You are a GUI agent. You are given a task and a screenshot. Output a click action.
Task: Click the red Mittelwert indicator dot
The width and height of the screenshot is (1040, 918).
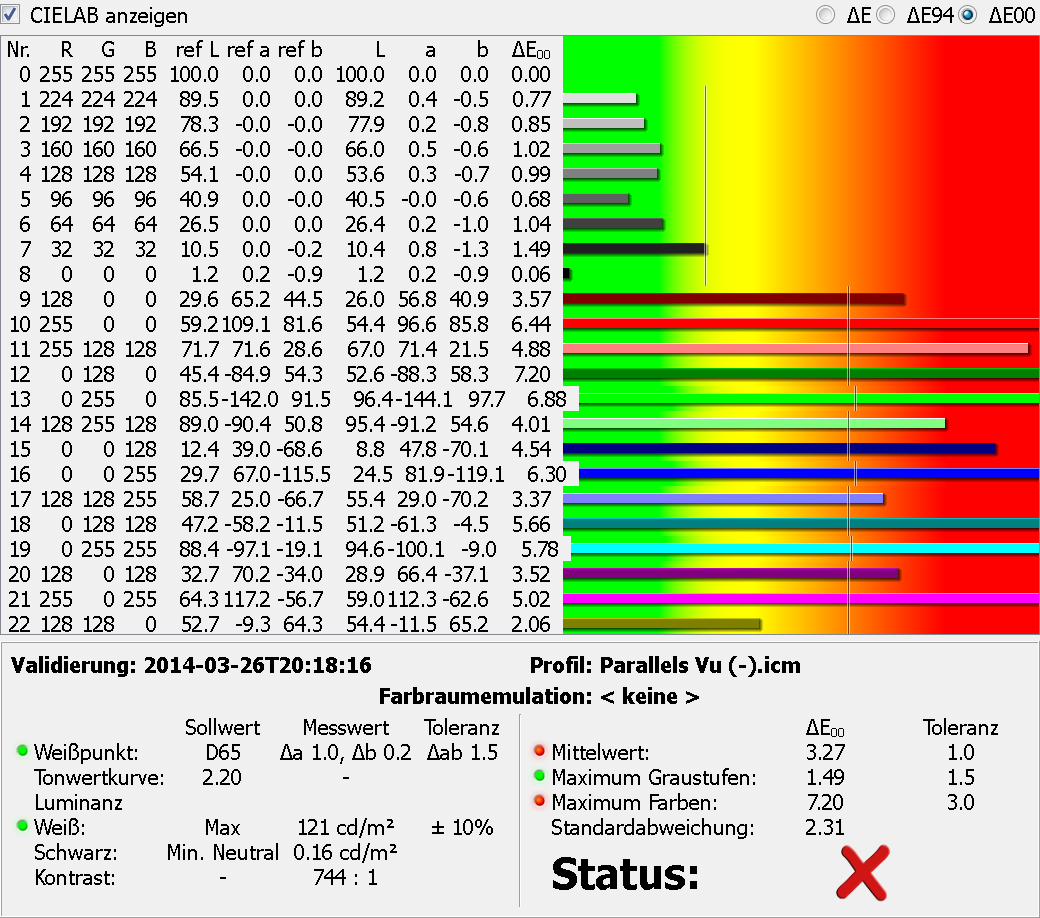(540, 752)
